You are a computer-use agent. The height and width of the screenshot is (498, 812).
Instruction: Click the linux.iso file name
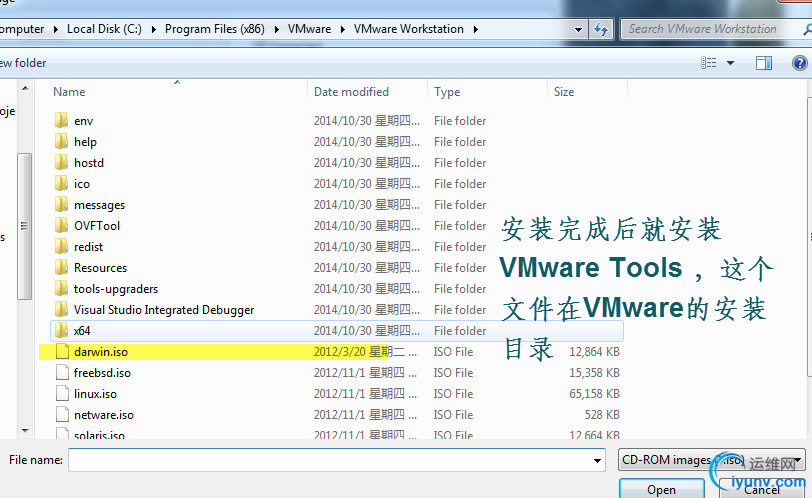(x=95, y=394)
